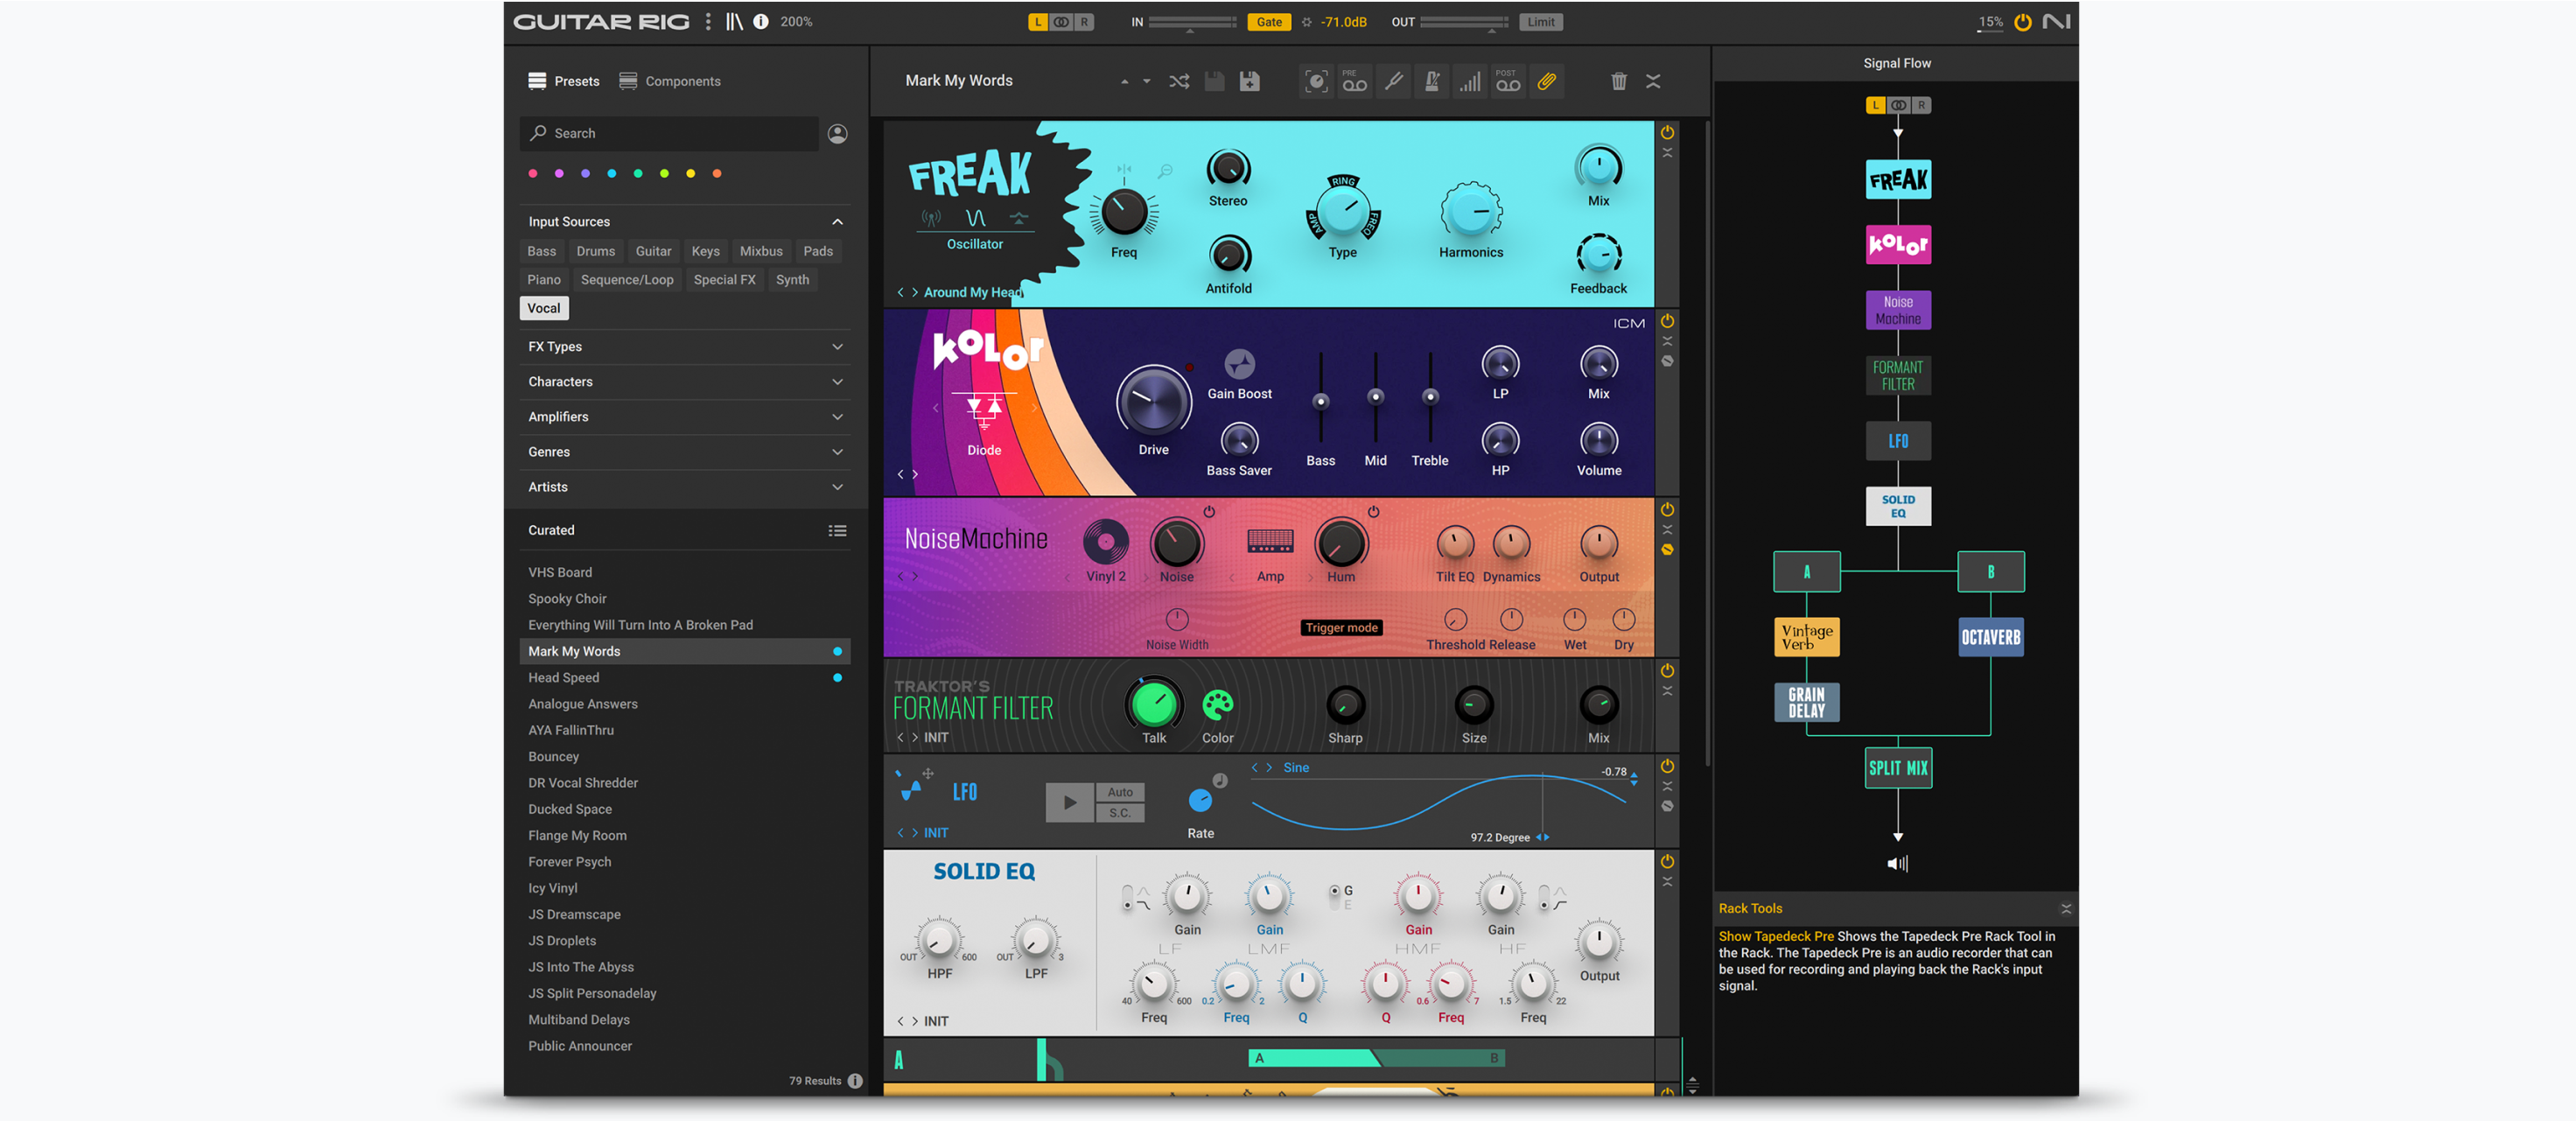This screenshot has height=1121, width=2576.
Task: Switch to the Presets tab
Action: 564,81
